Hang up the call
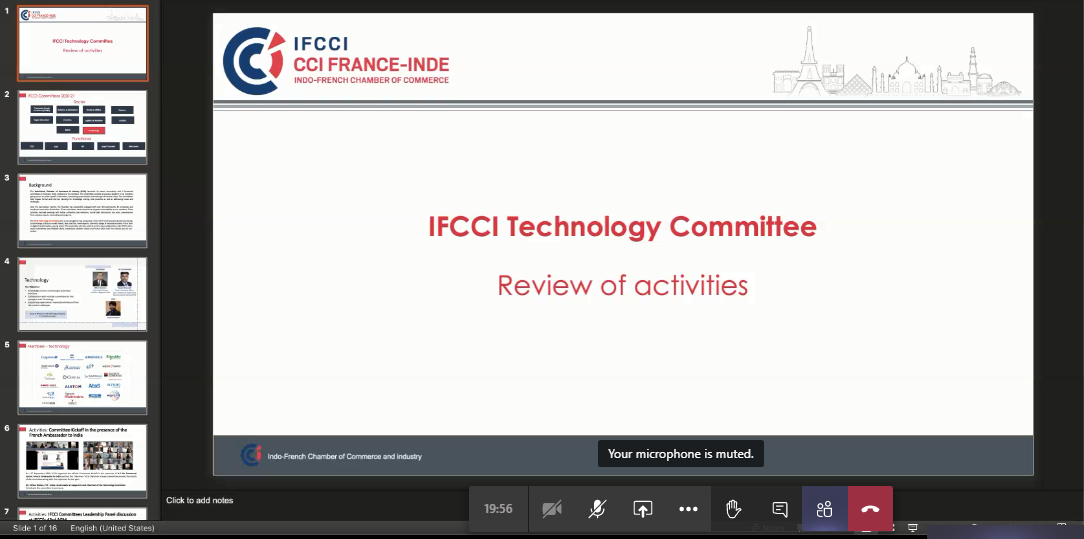The image size is (1084, 539). [x=870, y=509]
